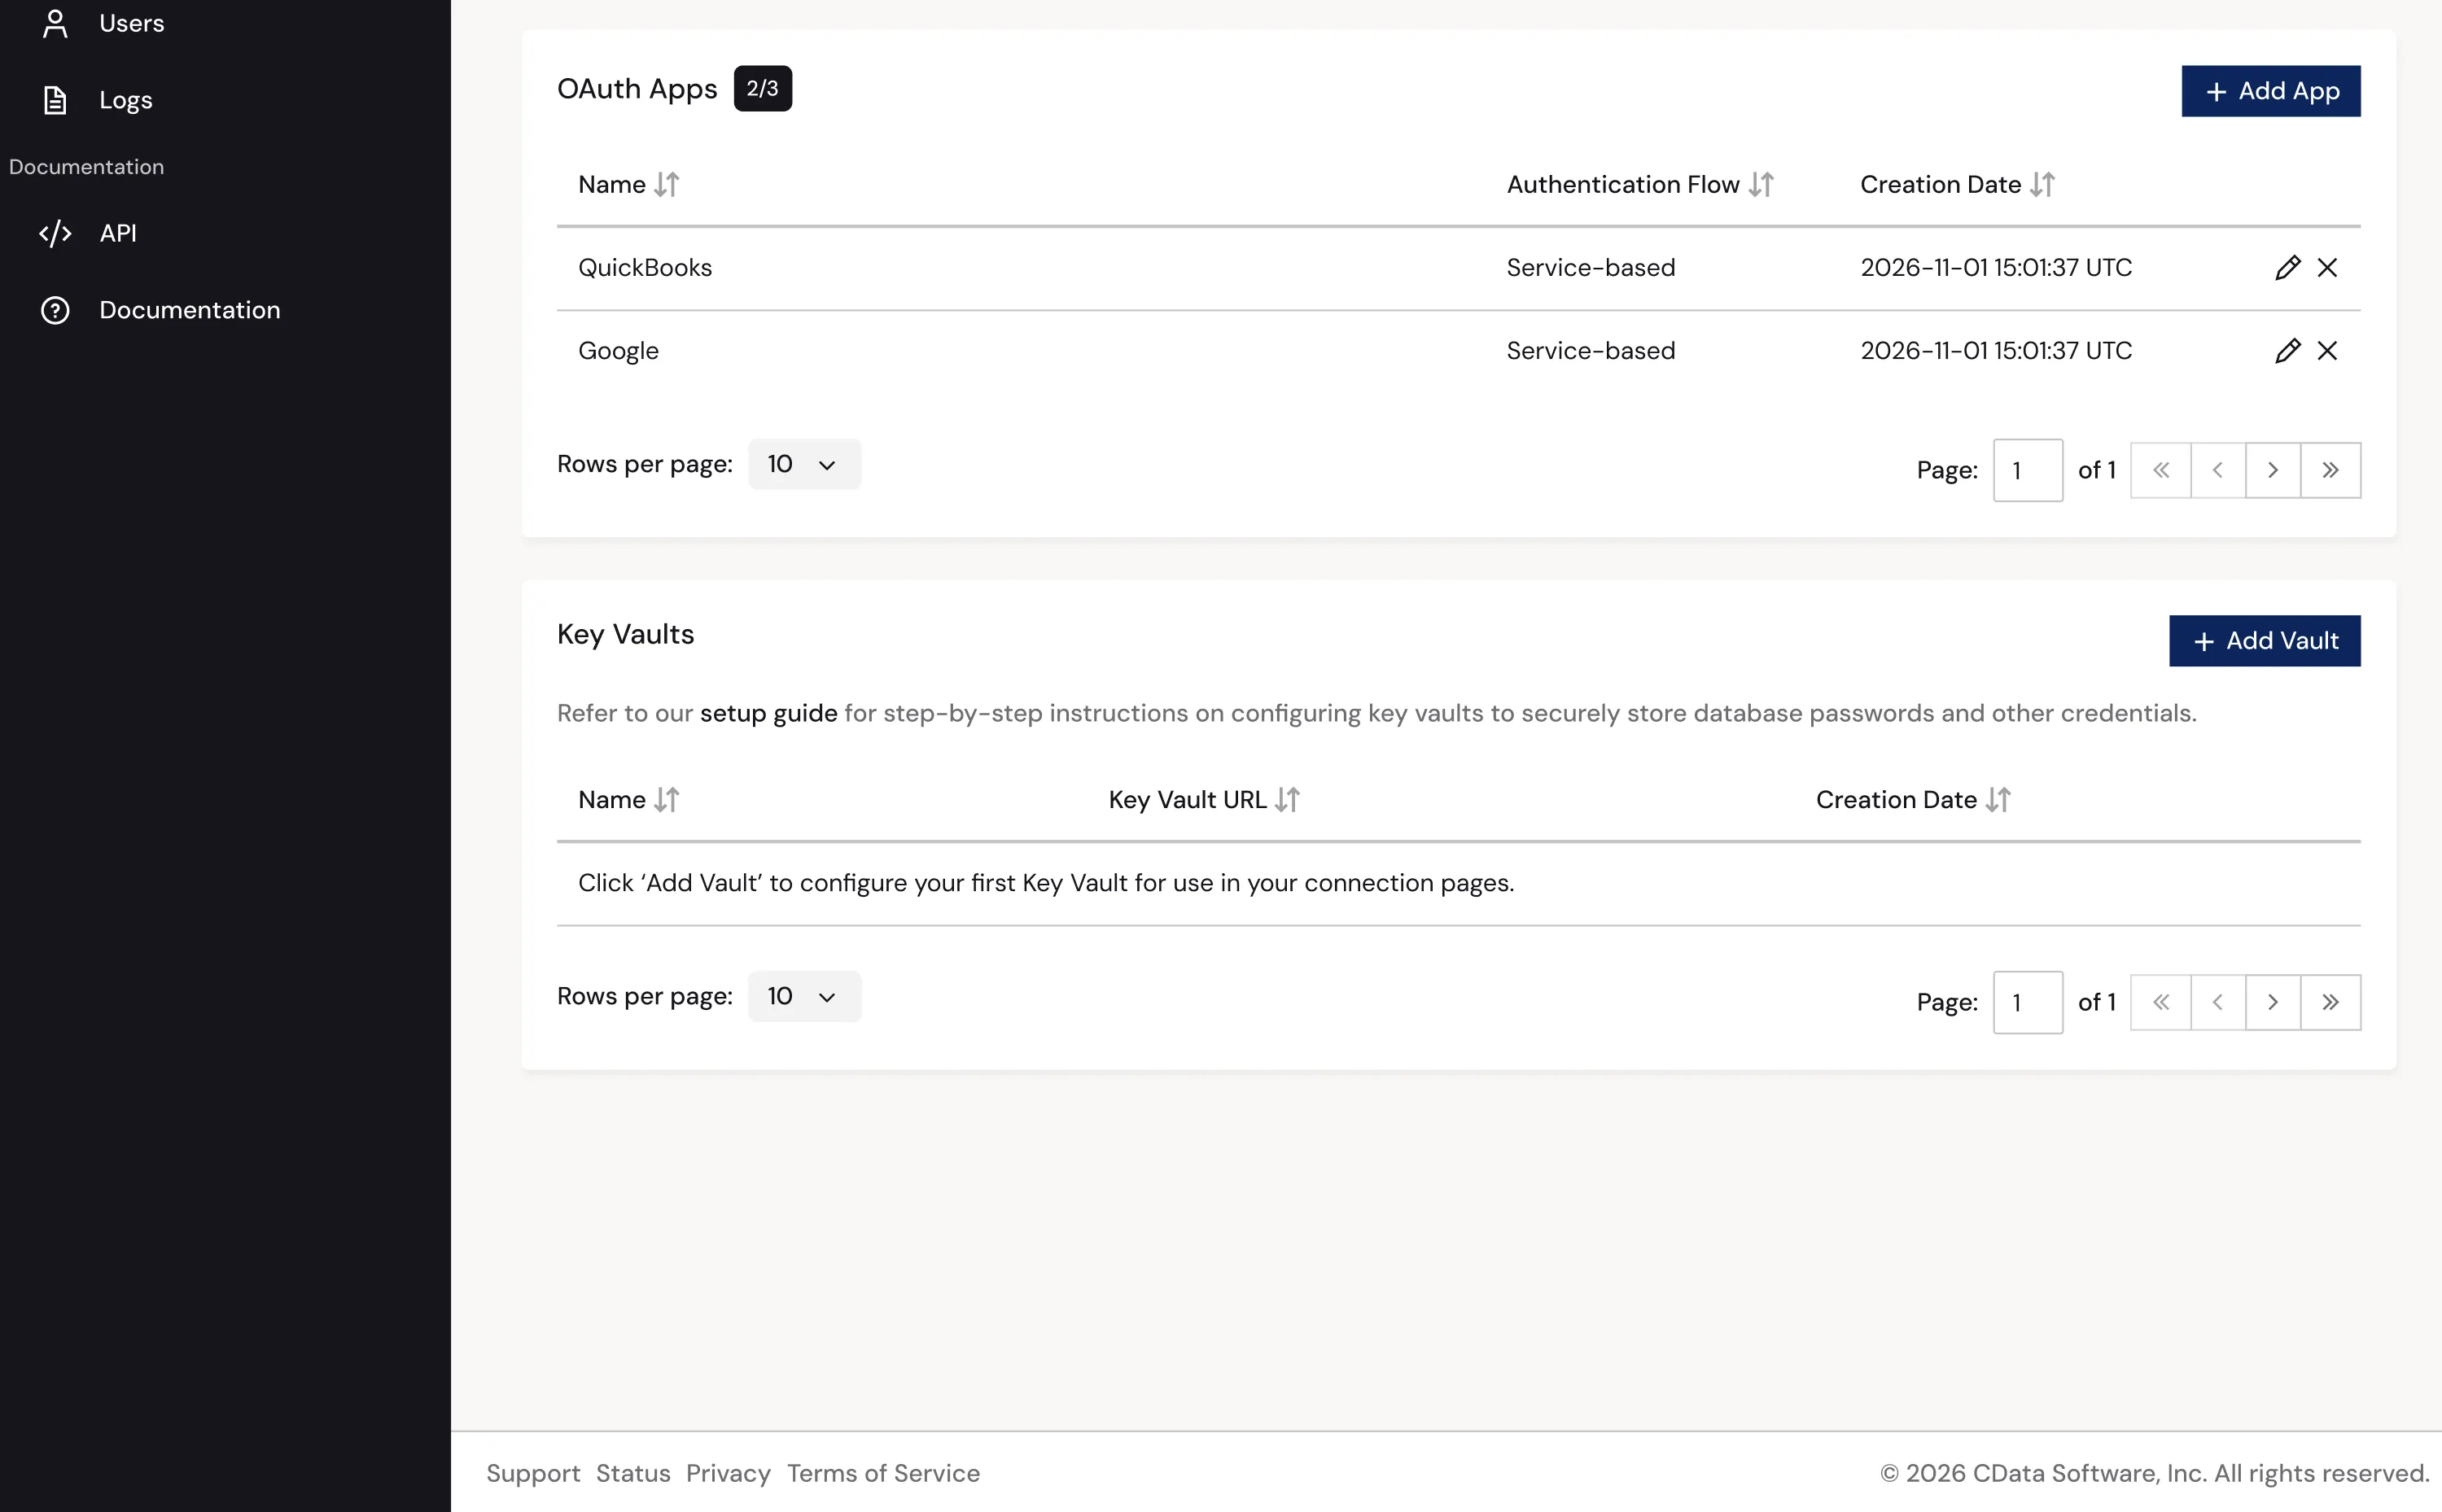Go to previous page of Key Vaults
The width and height of the screenshot is (2442, 1512).
[2217, 1002]
